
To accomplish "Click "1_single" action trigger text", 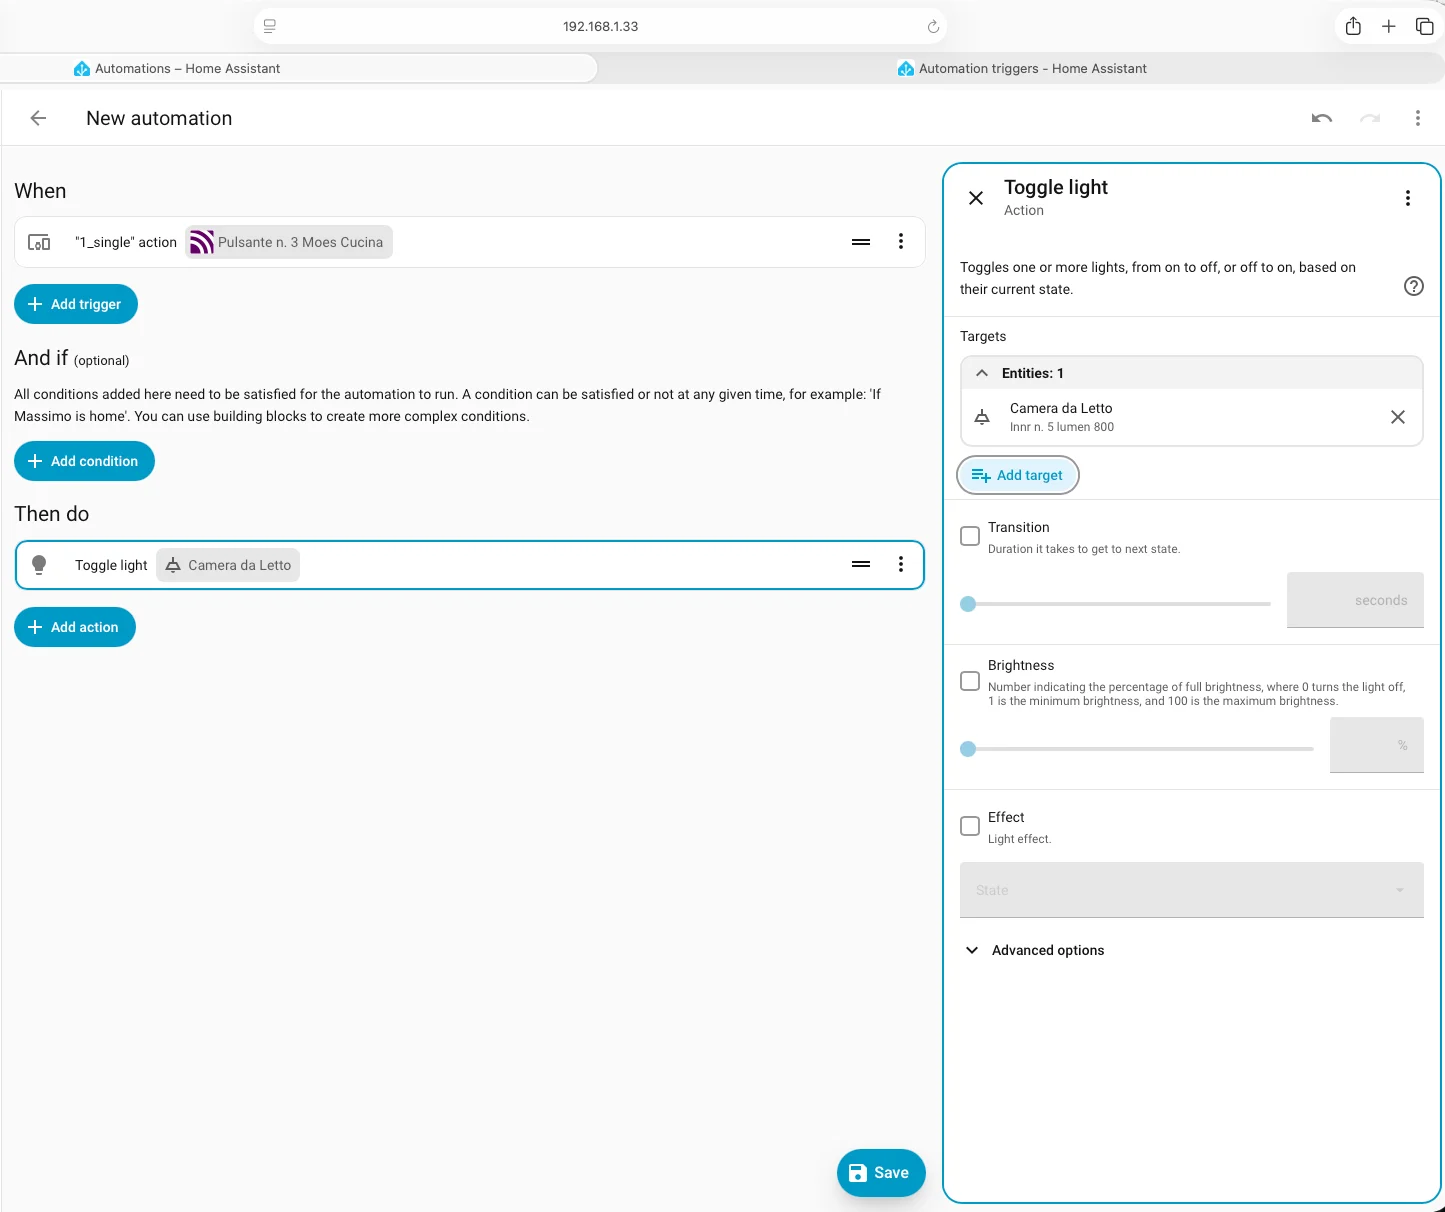I will pos(126,242).
